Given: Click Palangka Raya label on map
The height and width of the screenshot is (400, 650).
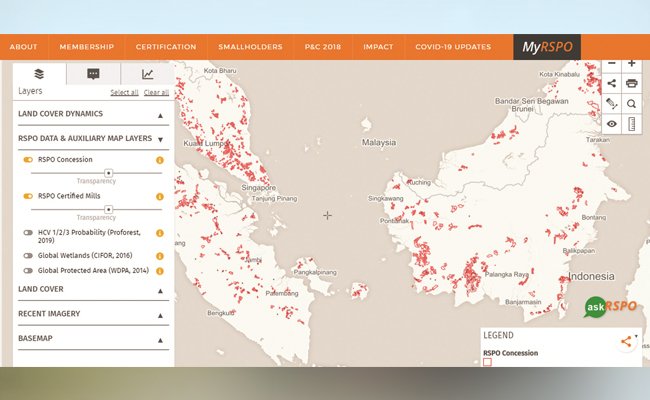Looking at the screenshot, I should coord(507,274).
